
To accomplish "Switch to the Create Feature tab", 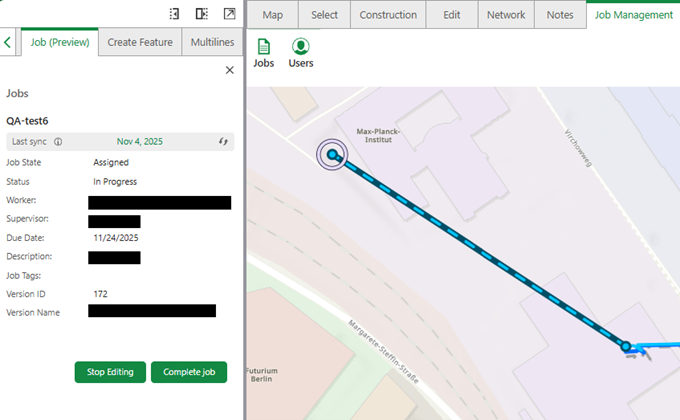I will pyautogui.click(x=140, y=42).
